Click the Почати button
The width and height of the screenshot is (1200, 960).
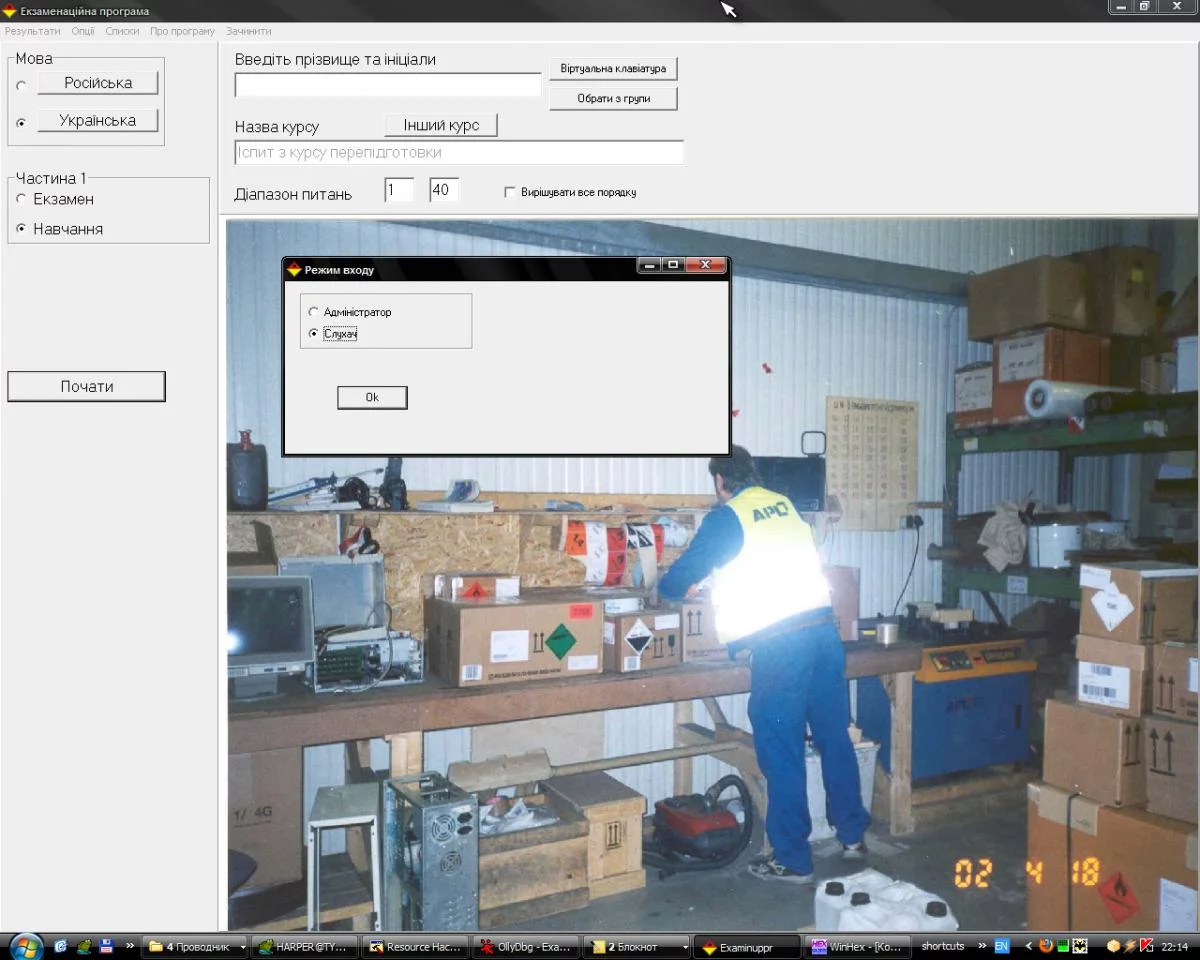click(86, 387)
